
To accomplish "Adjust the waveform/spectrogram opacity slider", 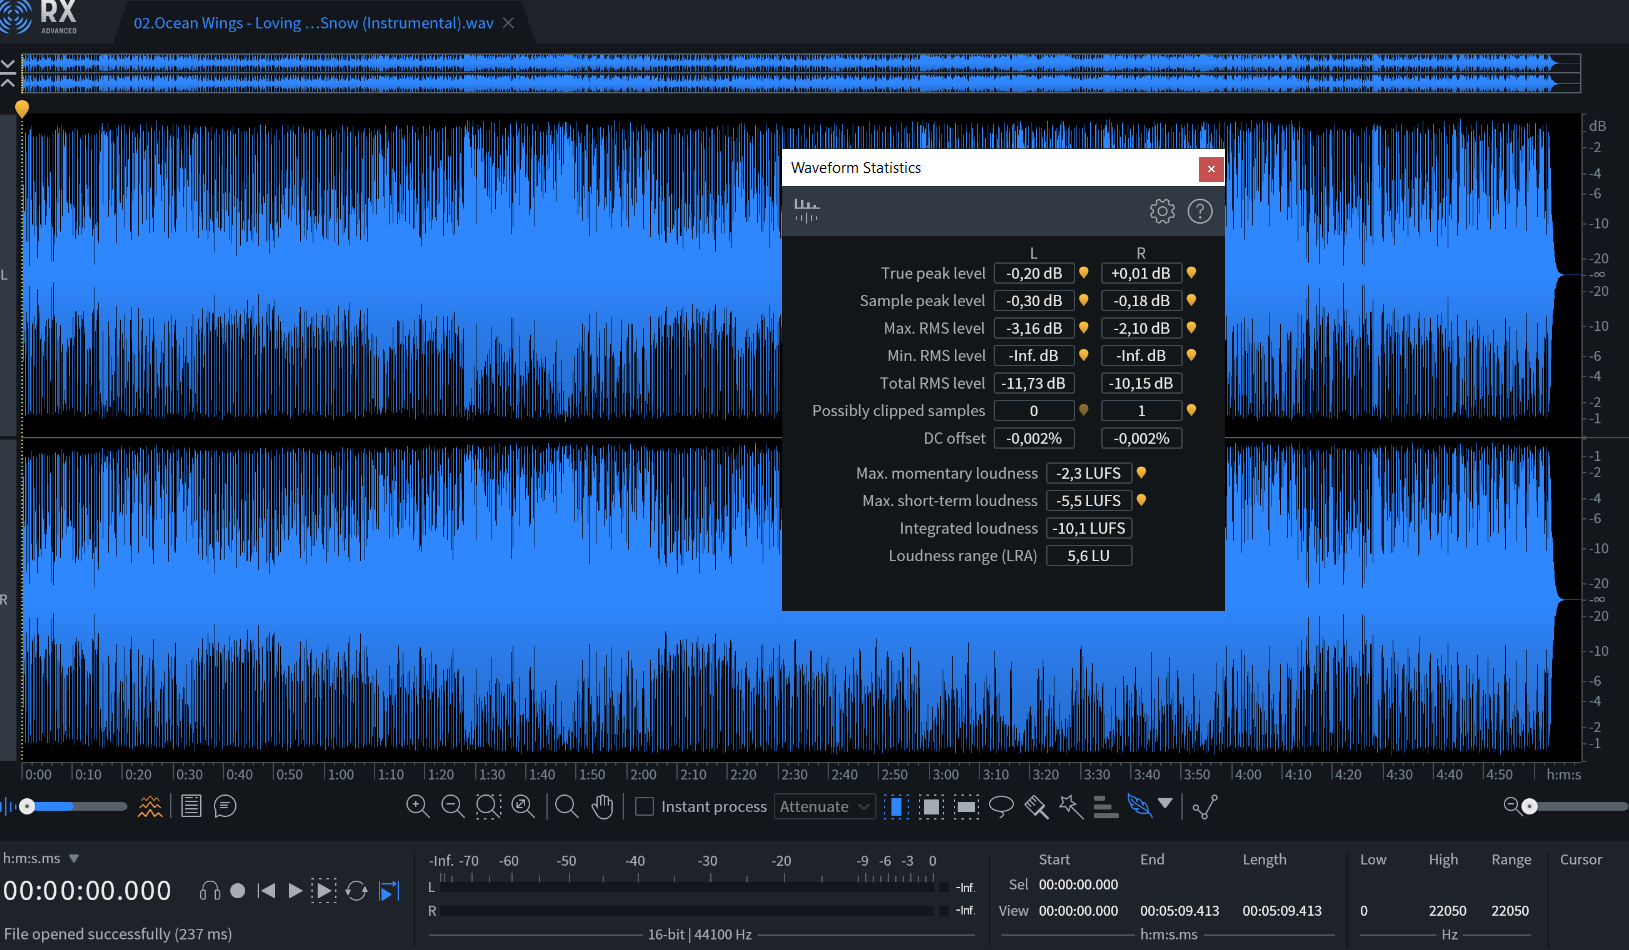I will pos(28,806).
